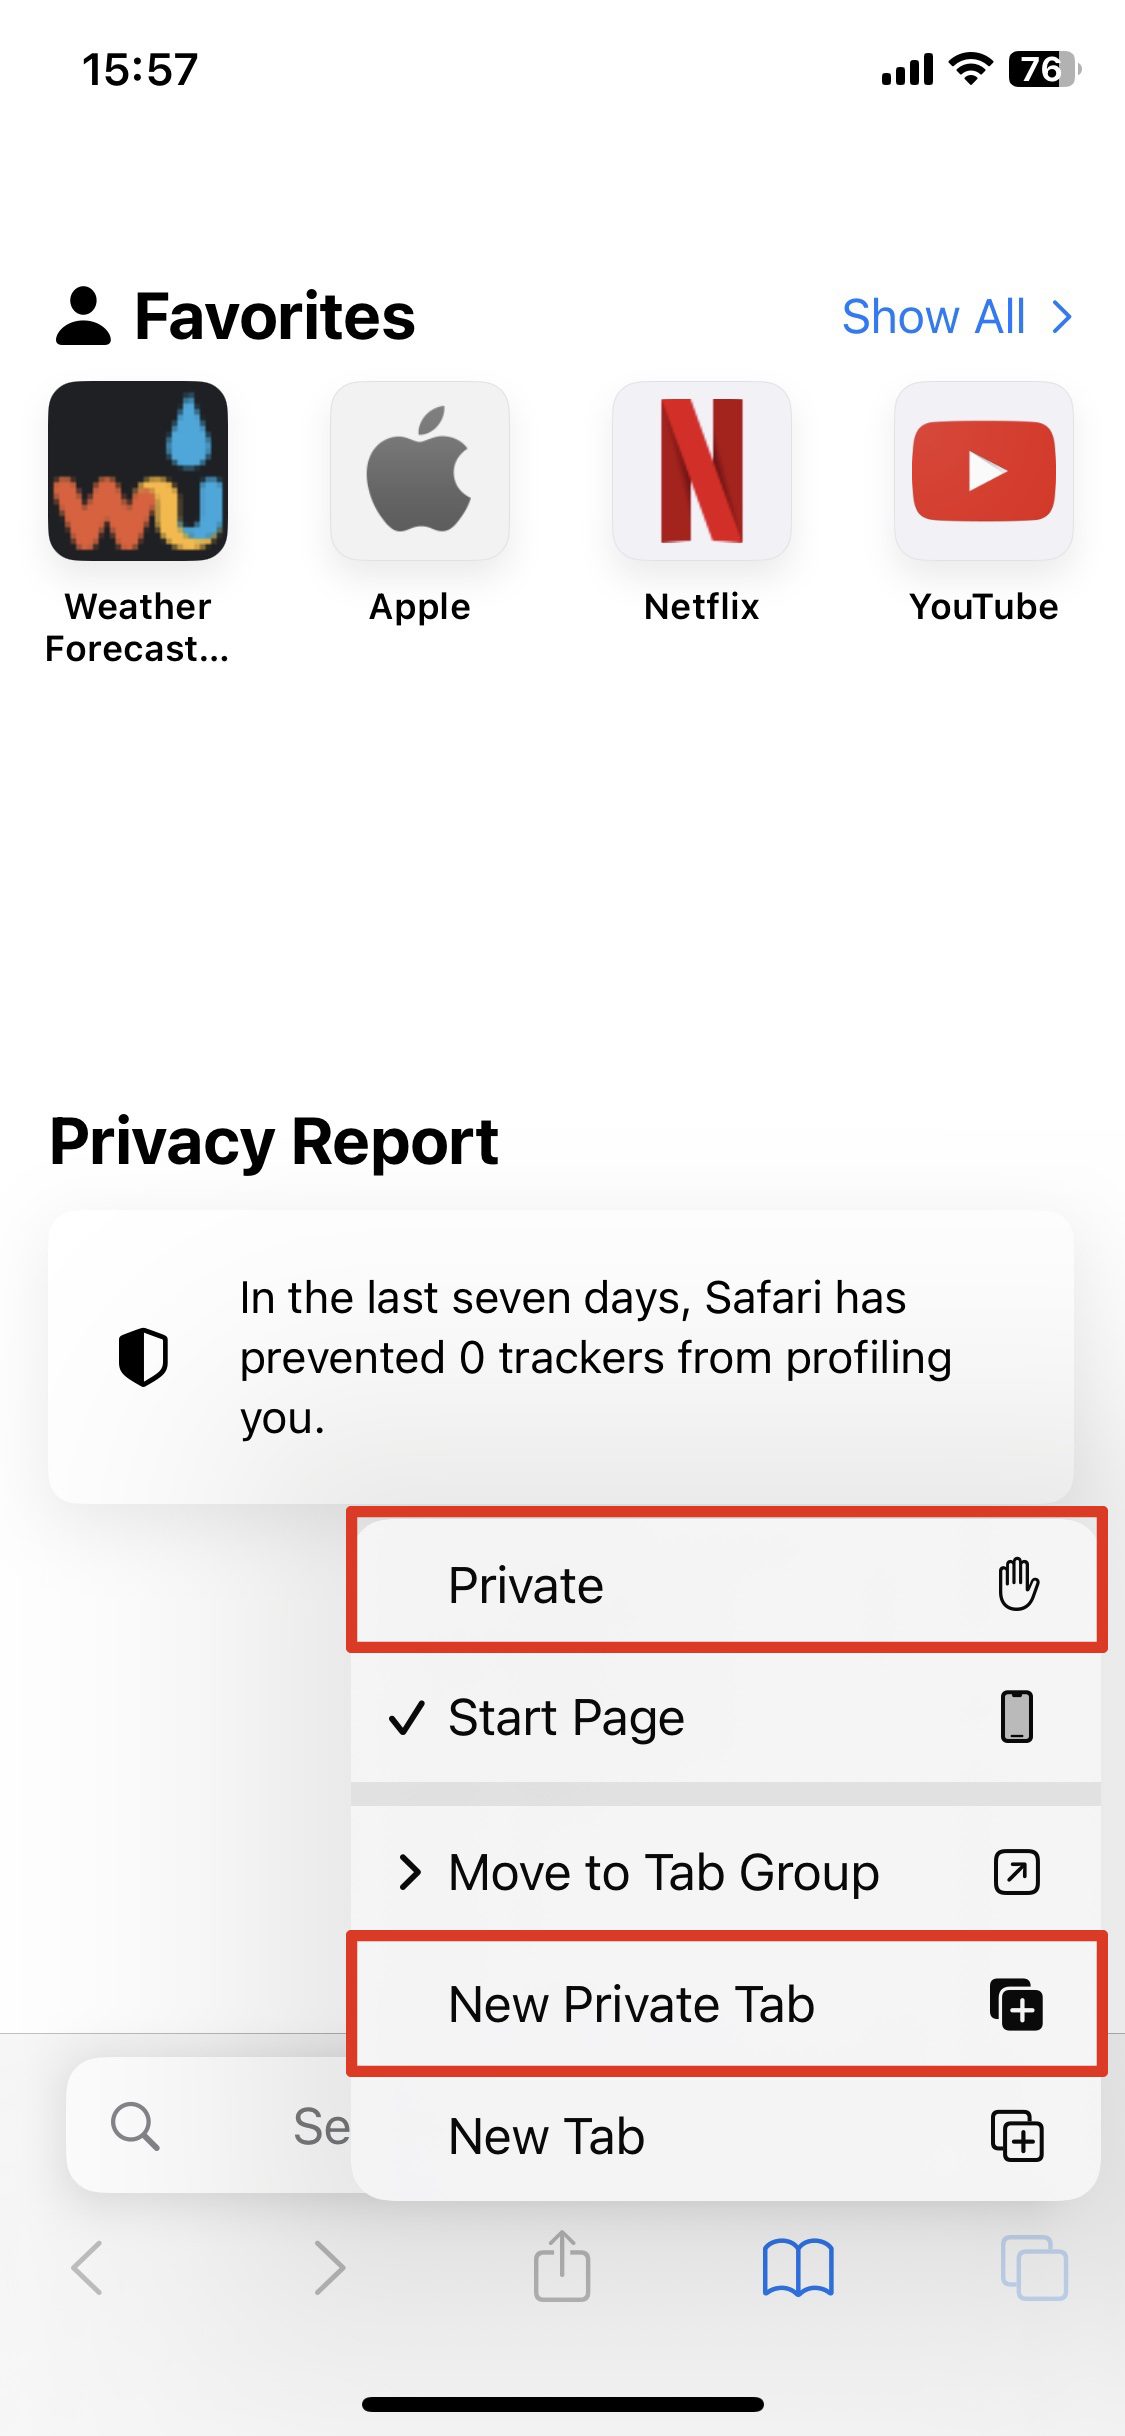
Task: Open the Apple favorite icon
Action: point(420,470)
